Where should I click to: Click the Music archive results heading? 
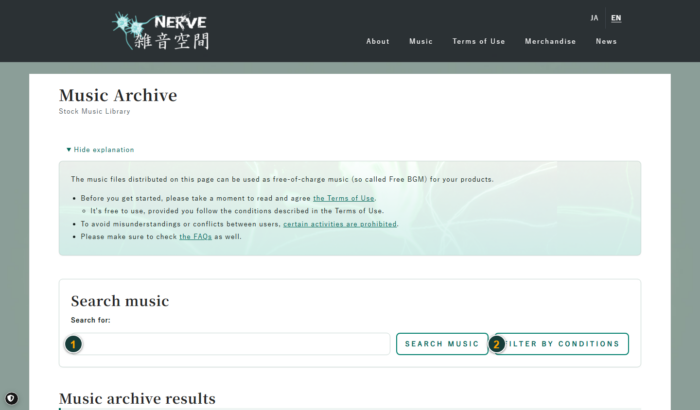click(137, 398)
